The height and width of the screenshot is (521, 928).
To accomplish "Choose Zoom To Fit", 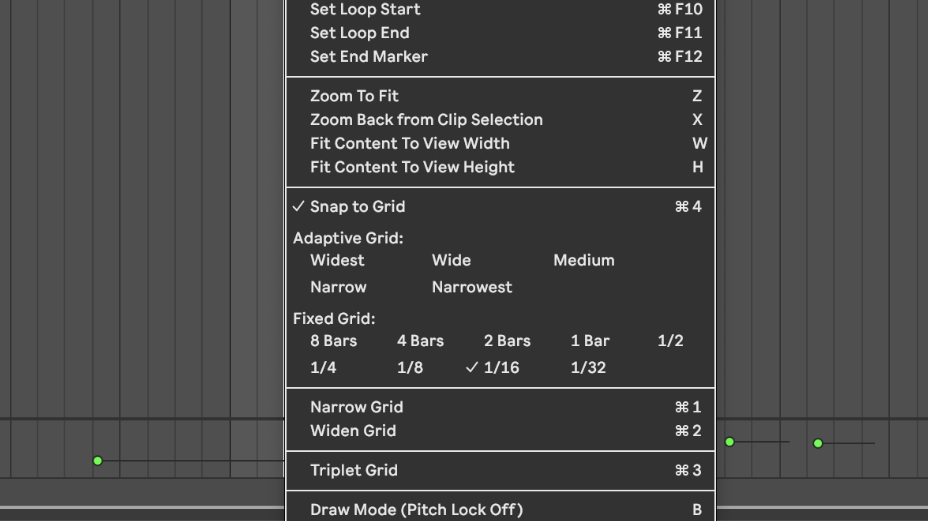I will pyautogui.click(x=354, y=96).
